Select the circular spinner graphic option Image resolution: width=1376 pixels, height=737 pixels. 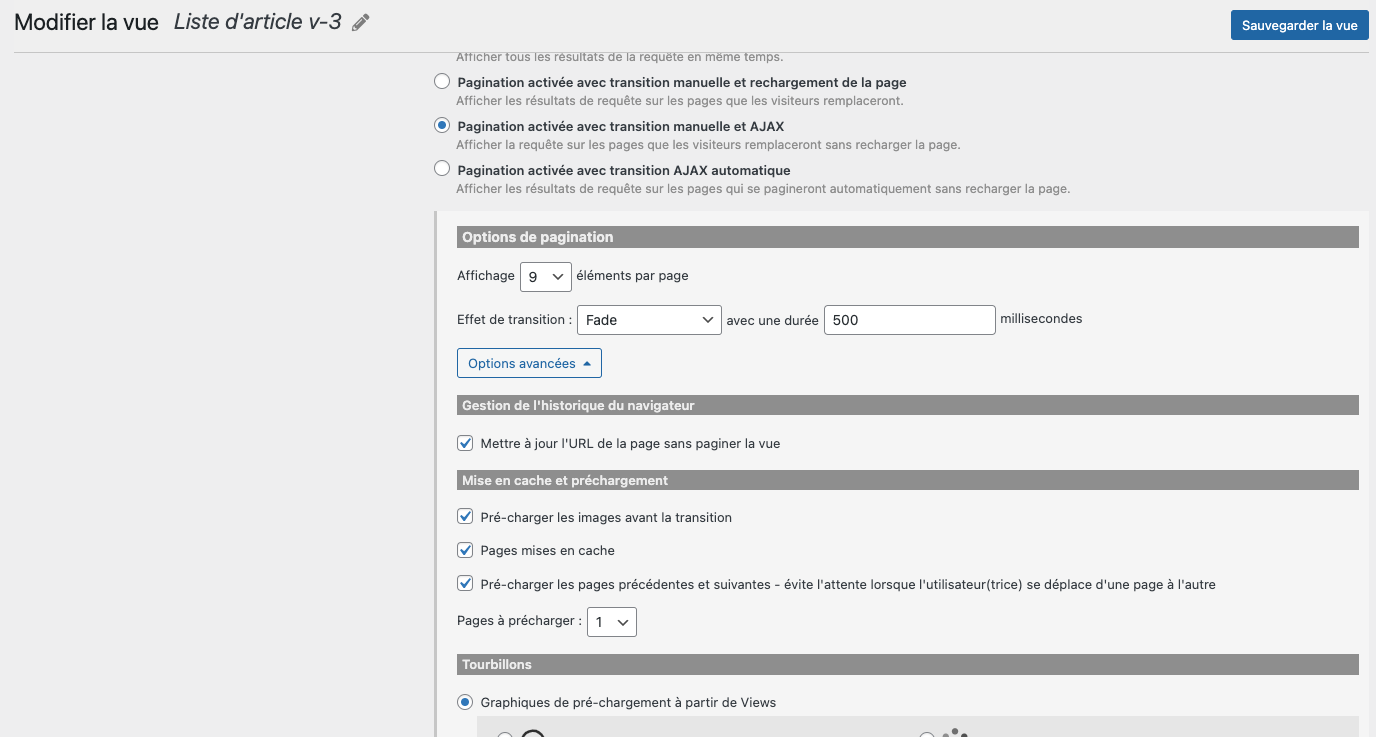click(505, 735)
